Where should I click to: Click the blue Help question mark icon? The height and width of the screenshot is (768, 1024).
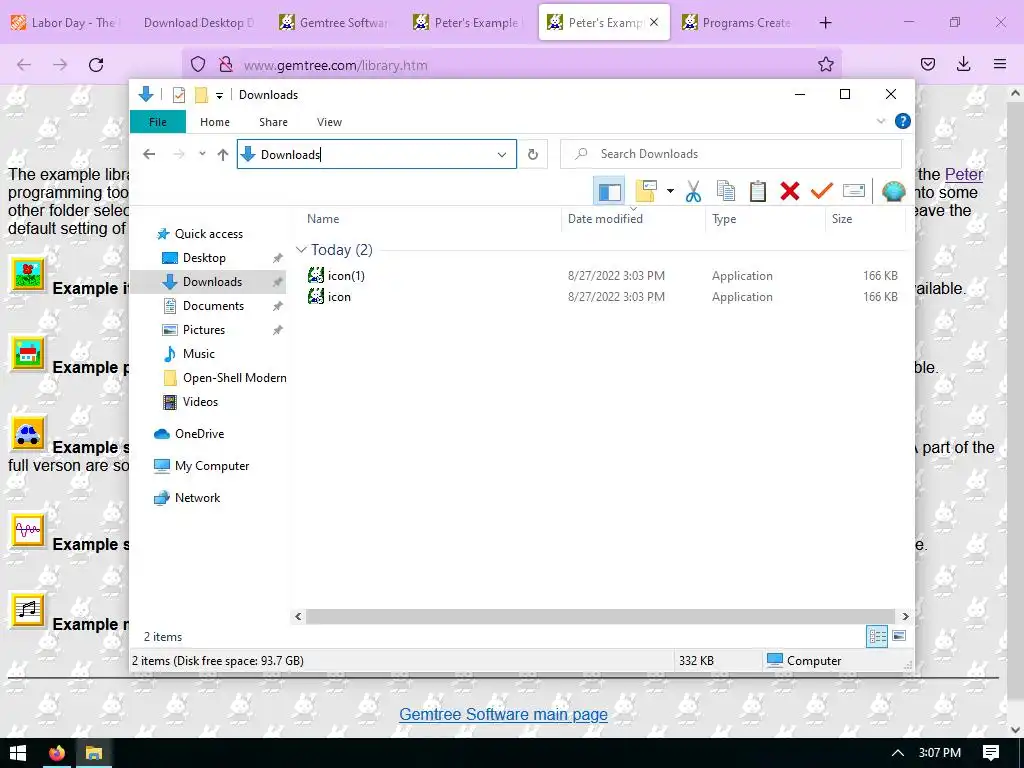[903, 121]
